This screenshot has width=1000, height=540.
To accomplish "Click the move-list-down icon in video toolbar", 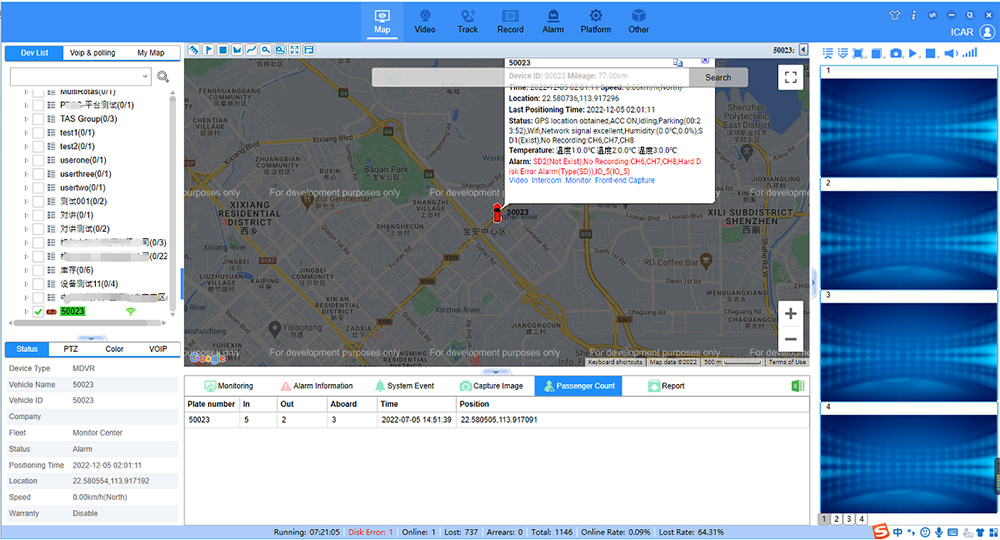I will point(842,53).
